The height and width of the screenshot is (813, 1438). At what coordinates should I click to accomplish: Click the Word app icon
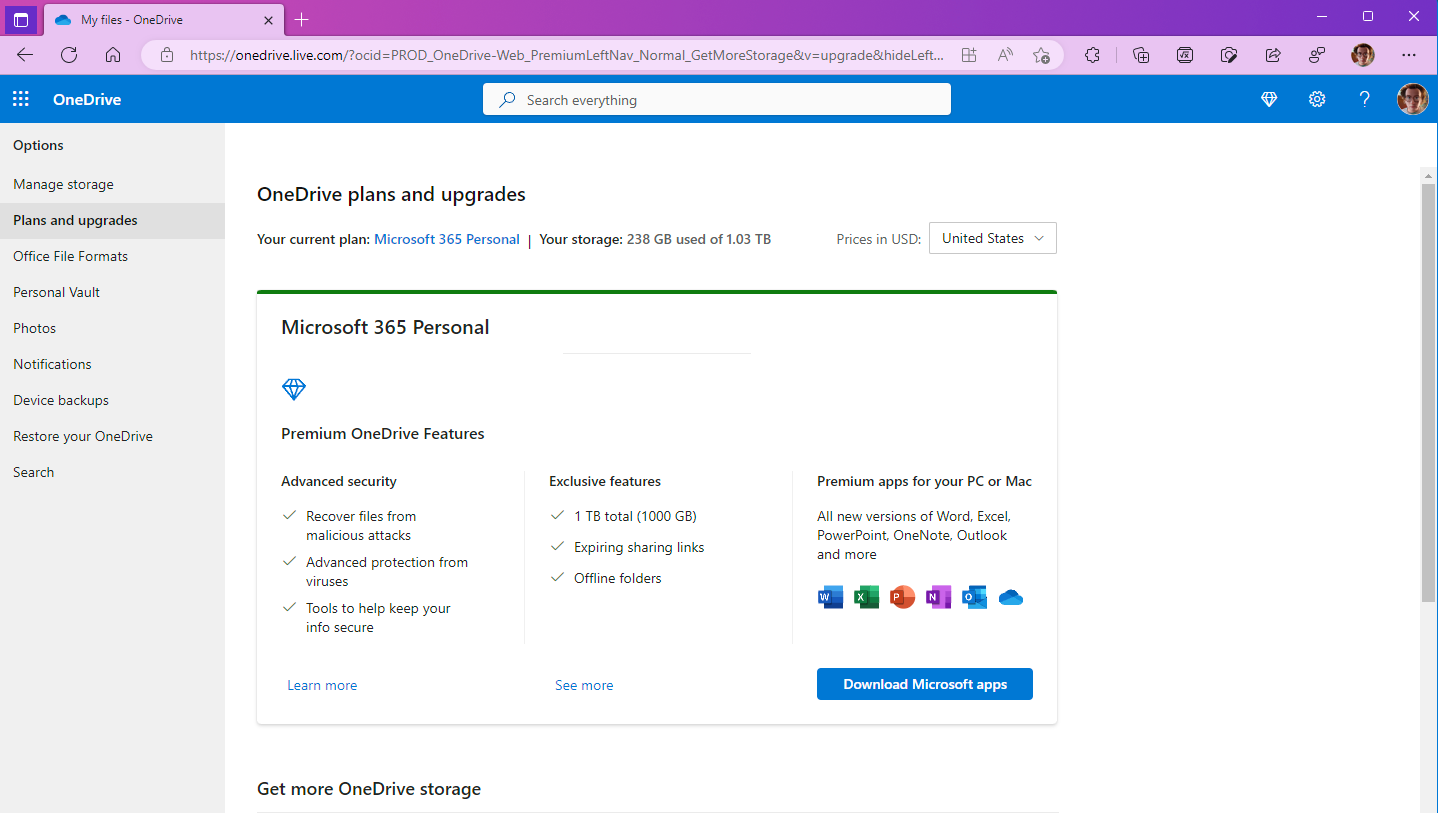pyautogui.click(x=830, y=597)
